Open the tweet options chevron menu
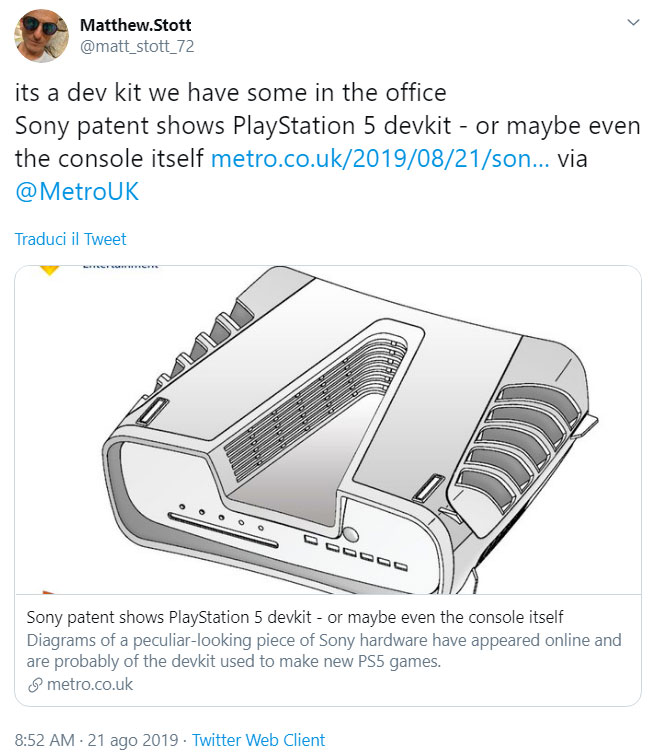 point(633,23)
